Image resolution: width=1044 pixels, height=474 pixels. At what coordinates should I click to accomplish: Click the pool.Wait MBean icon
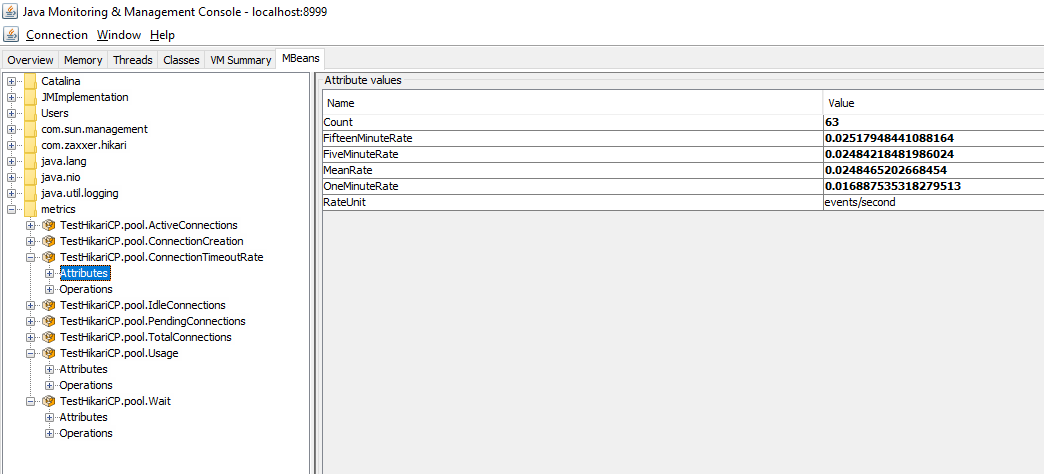tap(48, 401)
